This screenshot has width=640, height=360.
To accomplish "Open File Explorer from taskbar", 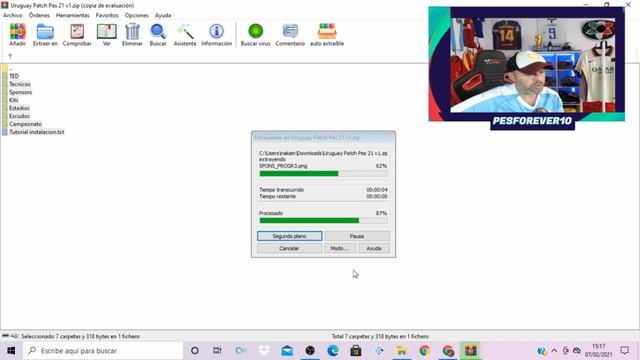I will click(x=402, y=351).
